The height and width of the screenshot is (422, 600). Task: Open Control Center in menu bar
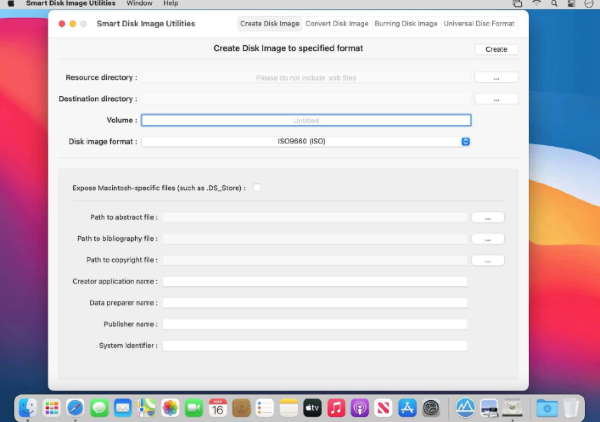[x=571, y=3]
